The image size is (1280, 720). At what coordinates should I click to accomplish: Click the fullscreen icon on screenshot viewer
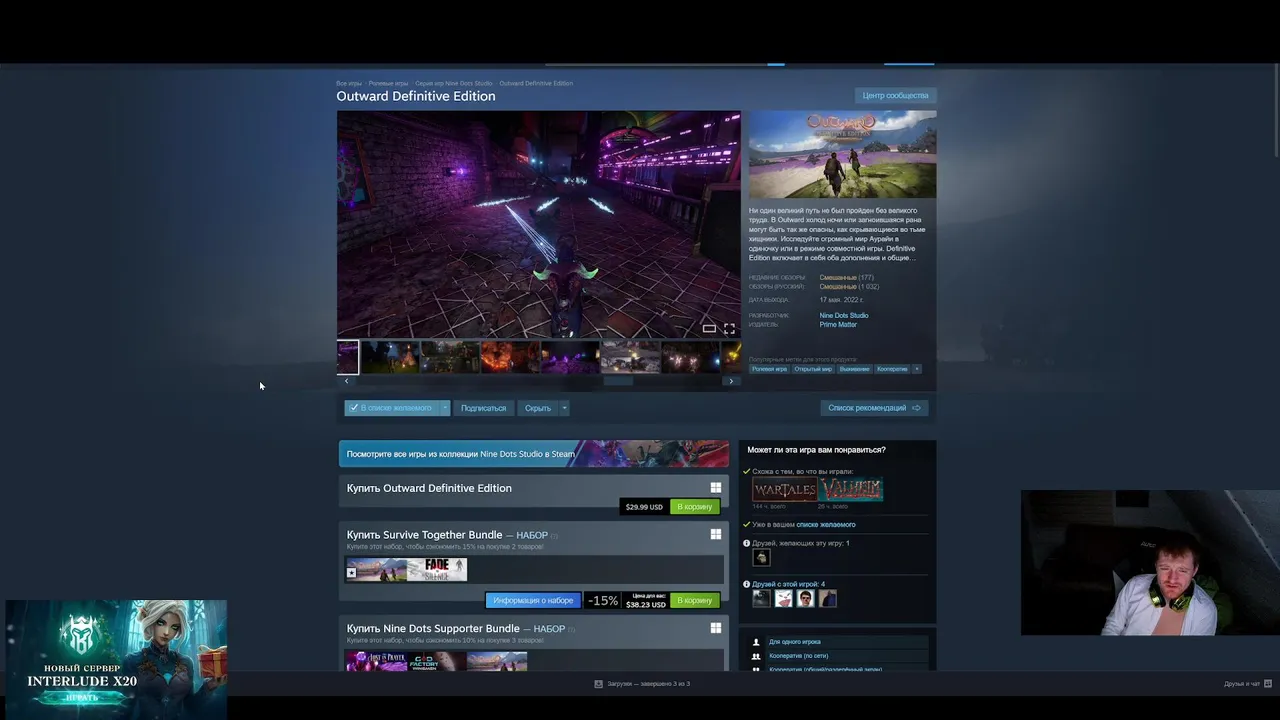pos(729,328)
